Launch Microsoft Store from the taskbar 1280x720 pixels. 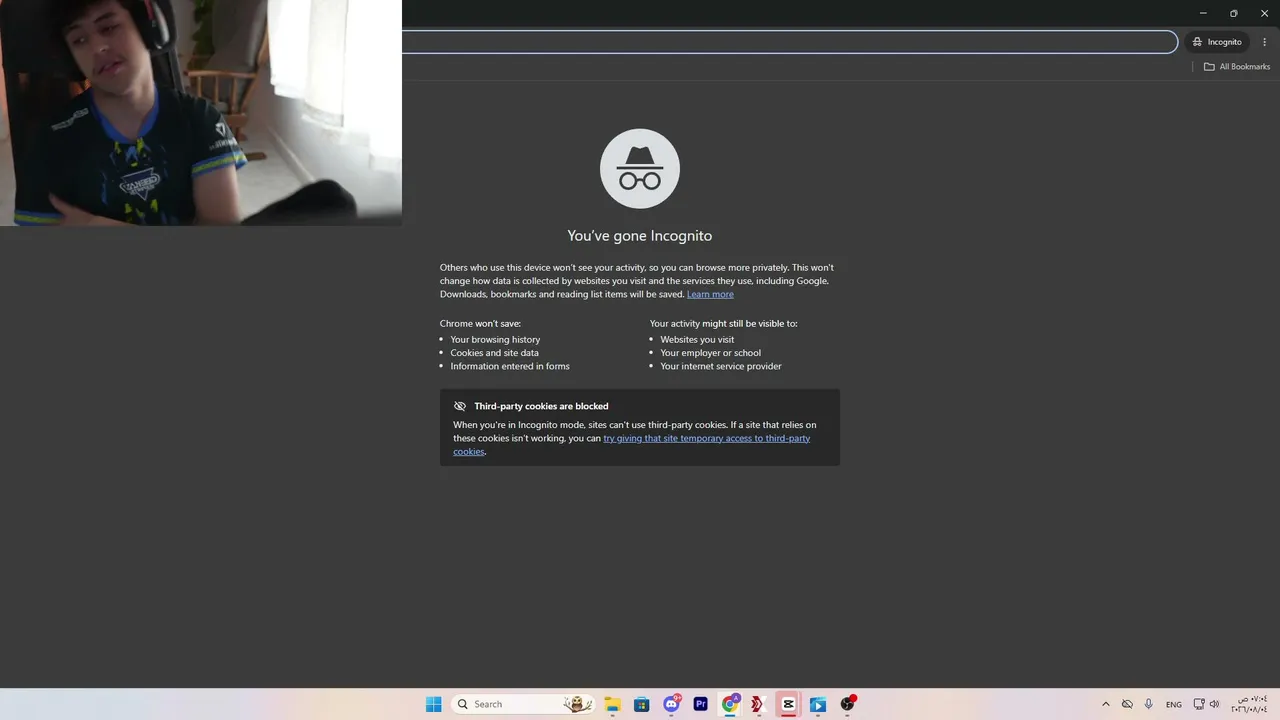point(642,704)
